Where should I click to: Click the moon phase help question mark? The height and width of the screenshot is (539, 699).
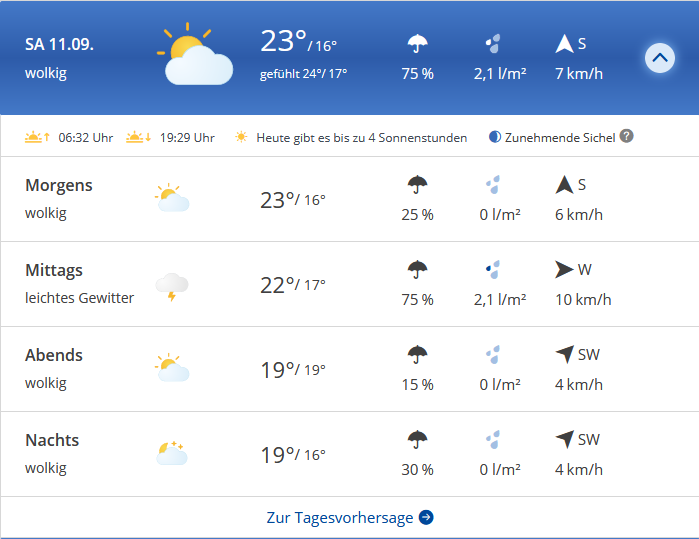tap(626, 136)
